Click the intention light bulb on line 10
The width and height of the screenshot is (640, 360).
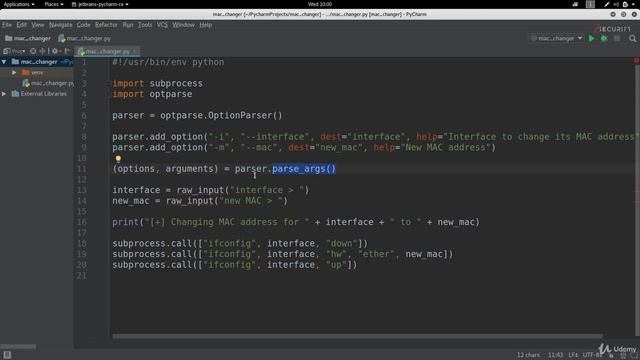pyautogui.click(x=118, y=158)
